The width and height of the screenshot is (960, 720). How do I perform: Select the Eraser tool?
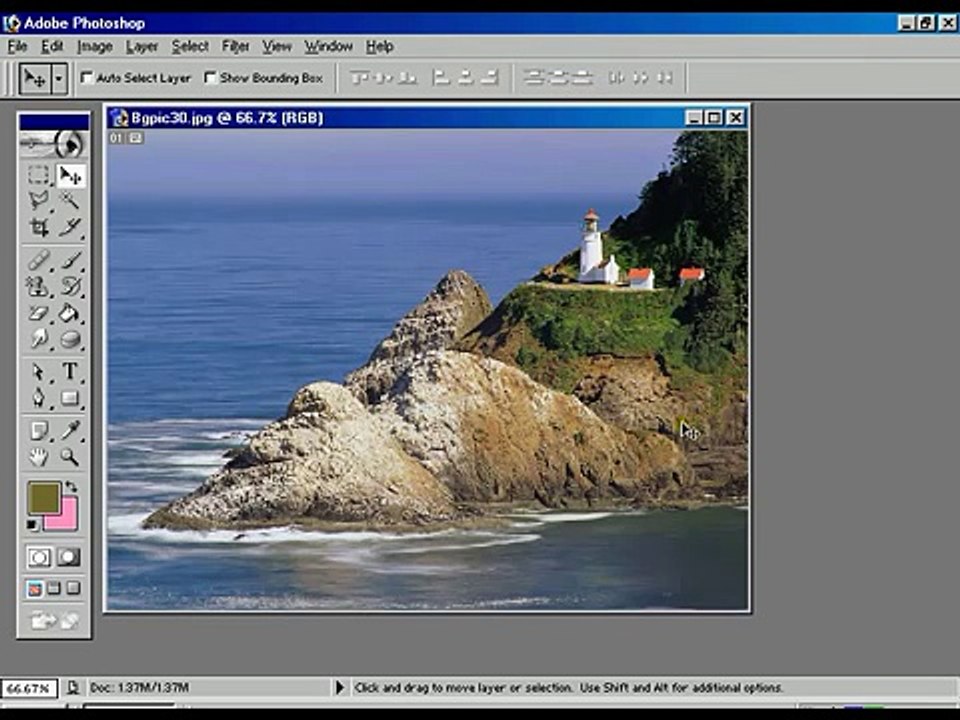coord(39,313)
